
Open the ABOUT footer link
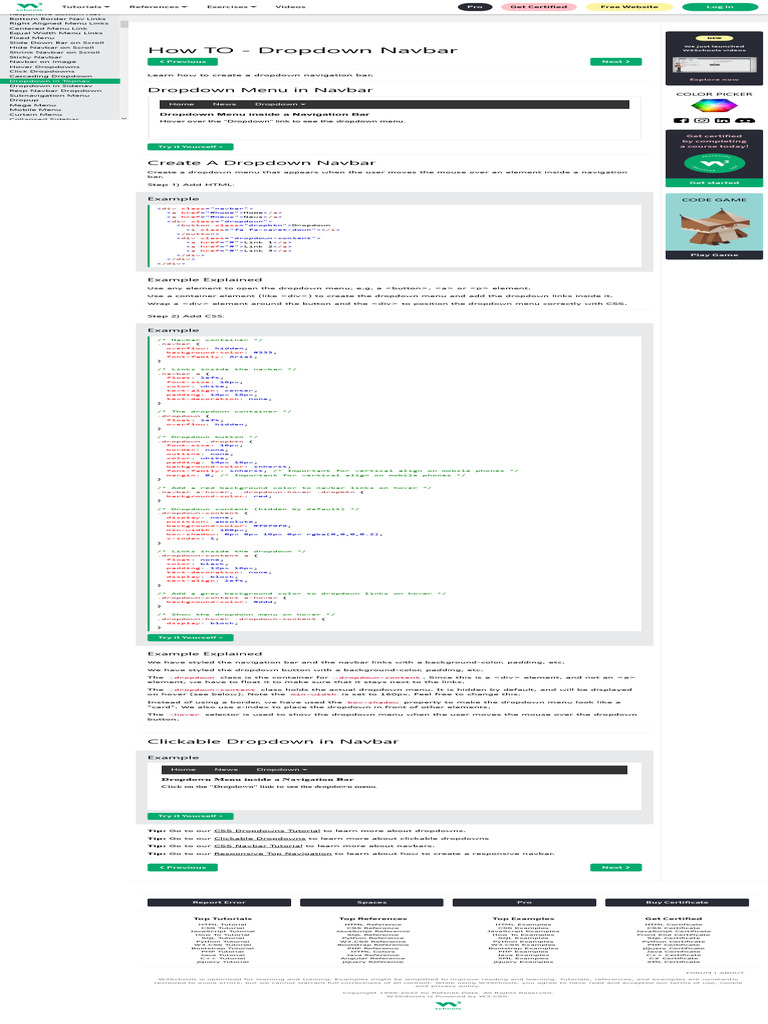point(731,973)
